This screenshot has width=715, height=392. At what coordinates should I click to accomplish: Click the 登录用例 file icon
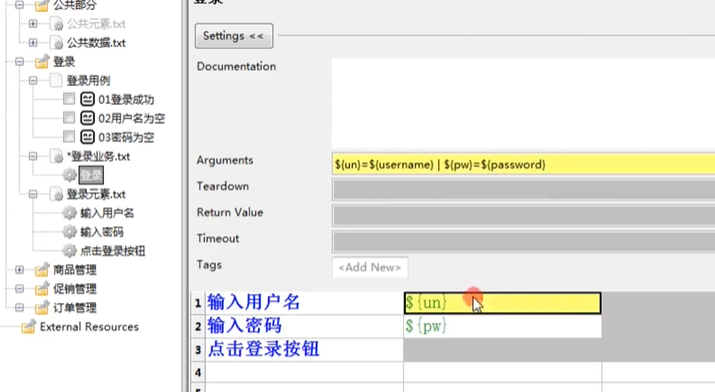[x=56, y=81]
